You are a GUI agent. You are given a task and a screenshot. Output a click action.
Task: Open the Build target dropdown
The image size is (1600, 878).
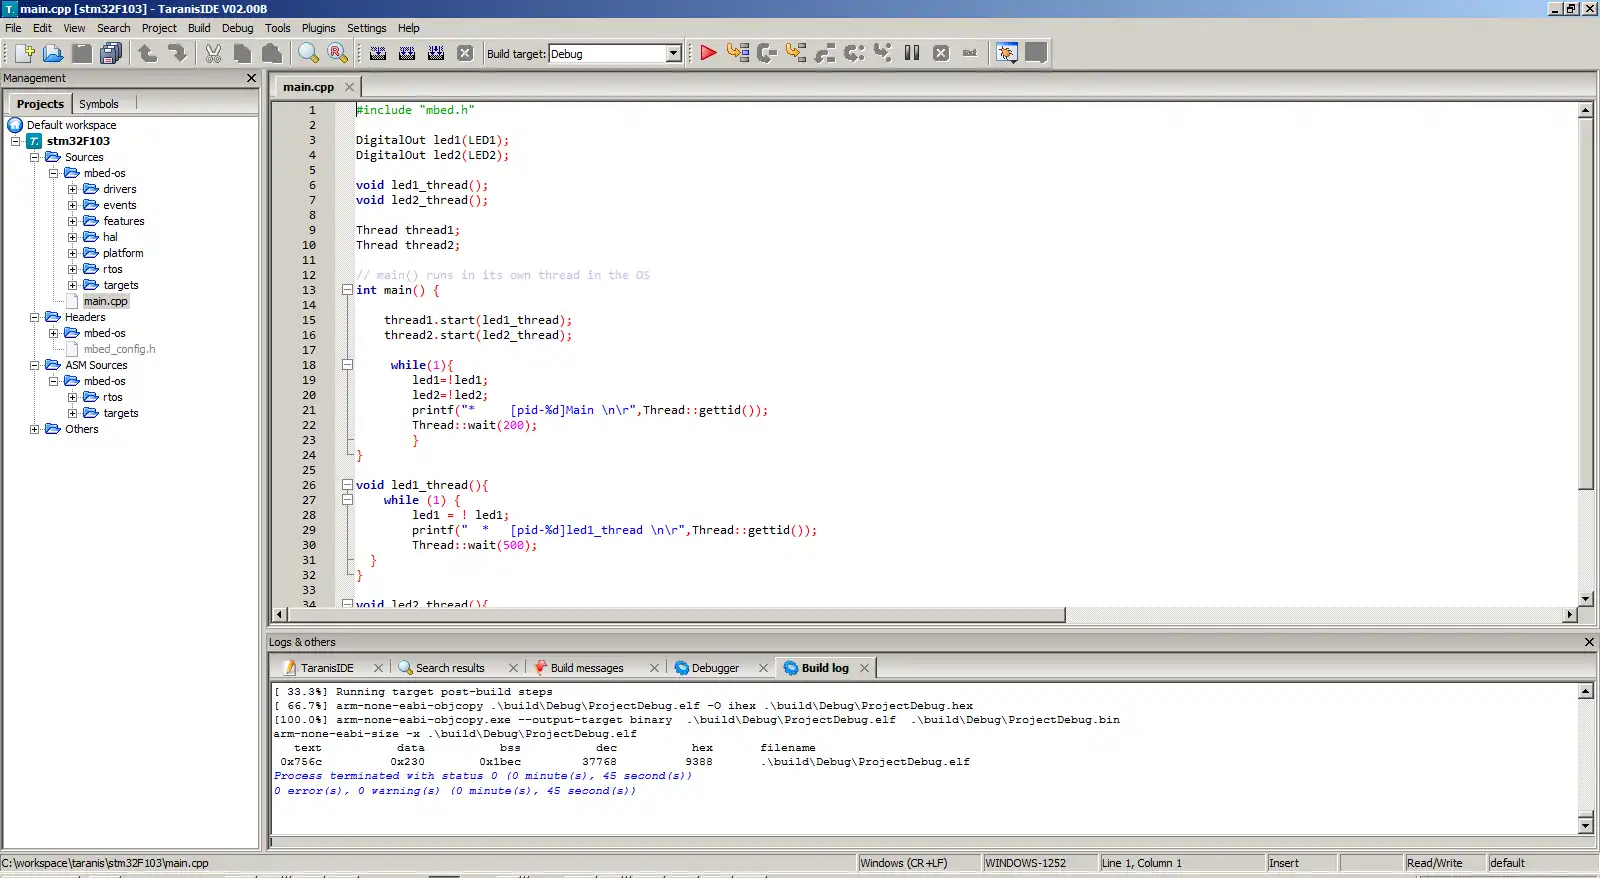(673, 54)
